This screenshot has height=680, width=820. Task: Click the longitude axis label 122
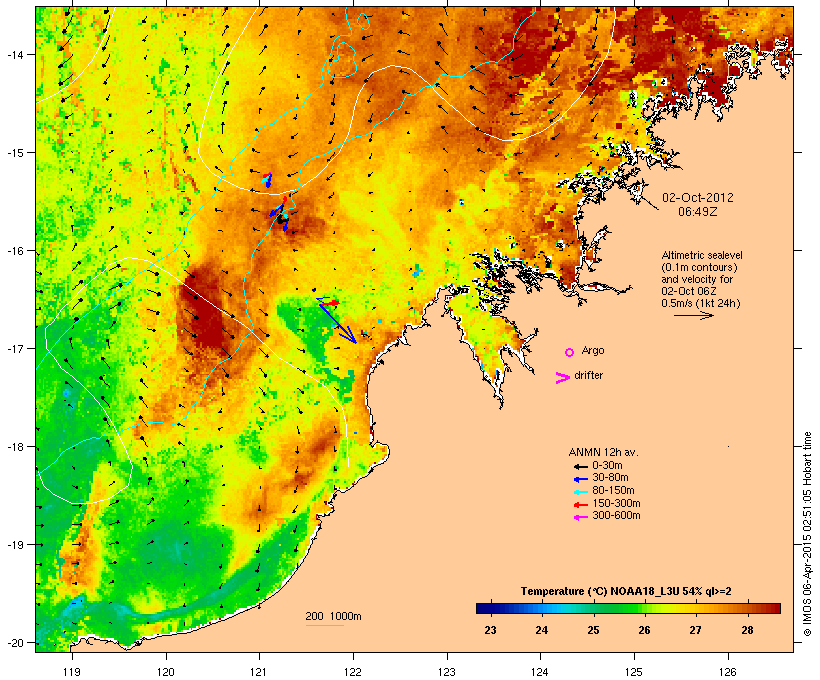(x=353, y=672)
